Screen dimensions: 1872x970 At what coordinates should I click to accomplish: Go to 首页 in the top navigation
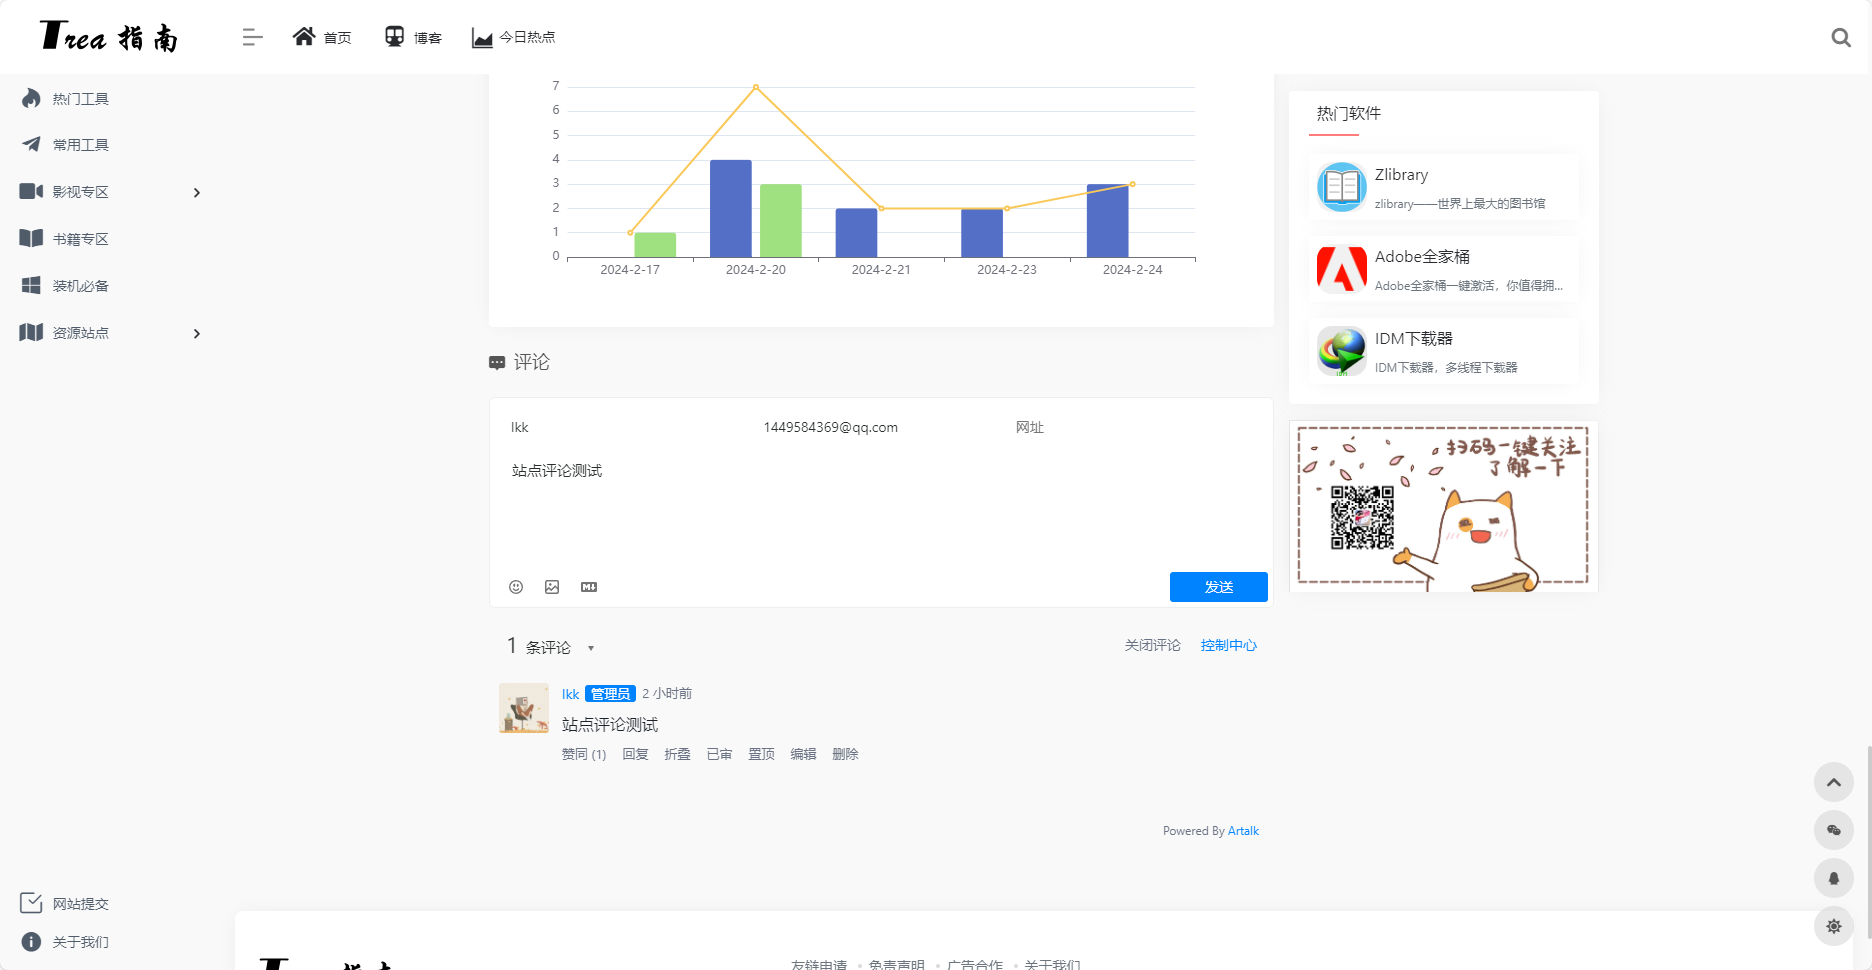(322, 37)
